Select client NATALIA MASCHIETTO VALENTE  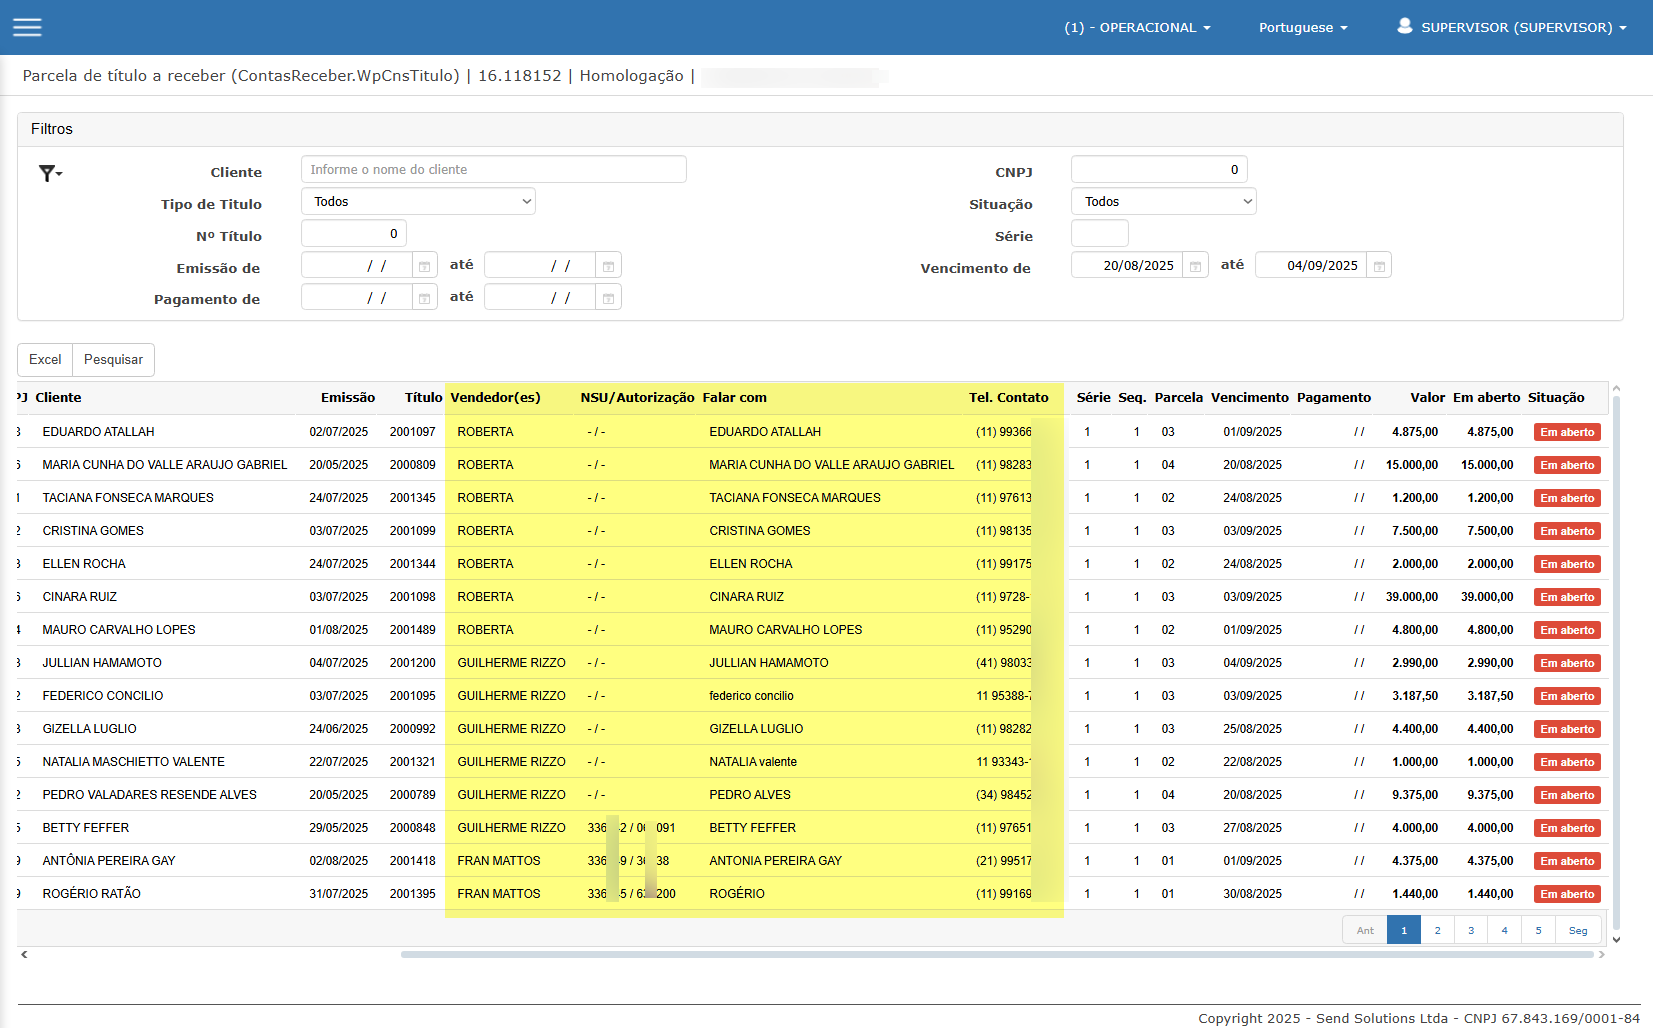(134, 762)
